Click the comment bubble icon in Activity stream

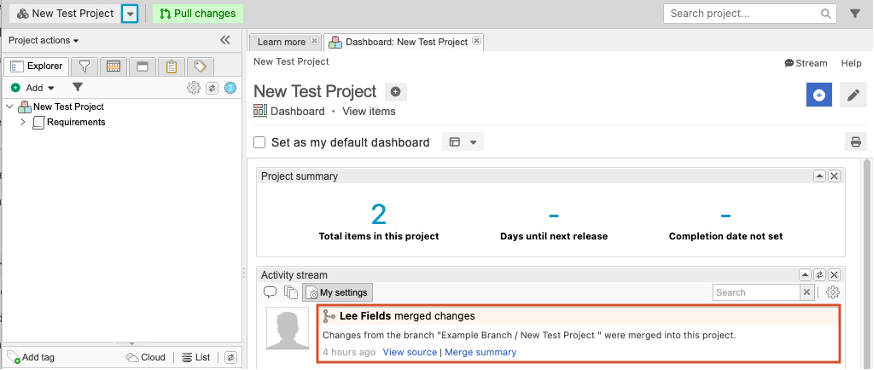[x=270, y=292]
